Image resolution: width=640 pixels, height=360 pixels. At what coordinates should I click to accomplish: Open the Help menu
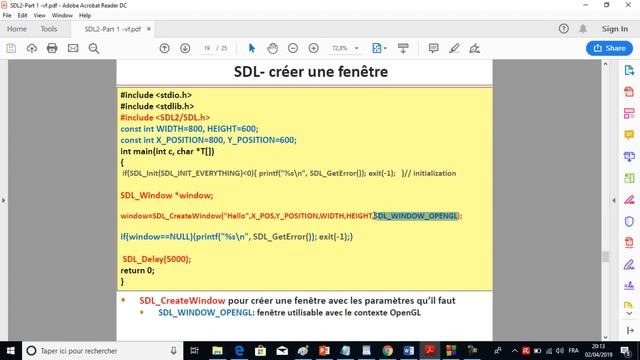85,16
